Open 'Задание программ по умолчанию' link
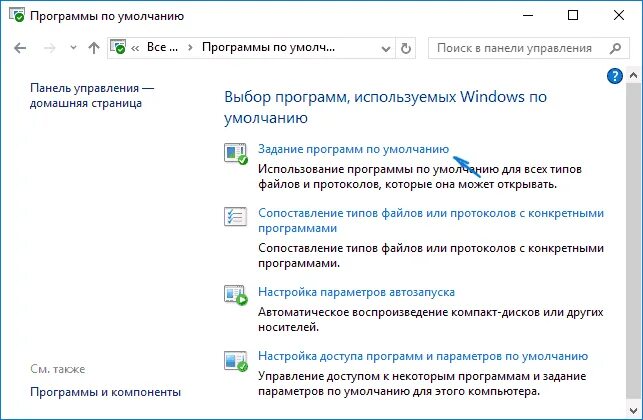Viewport: 643px width, 420px height. [x=353, y=149]
